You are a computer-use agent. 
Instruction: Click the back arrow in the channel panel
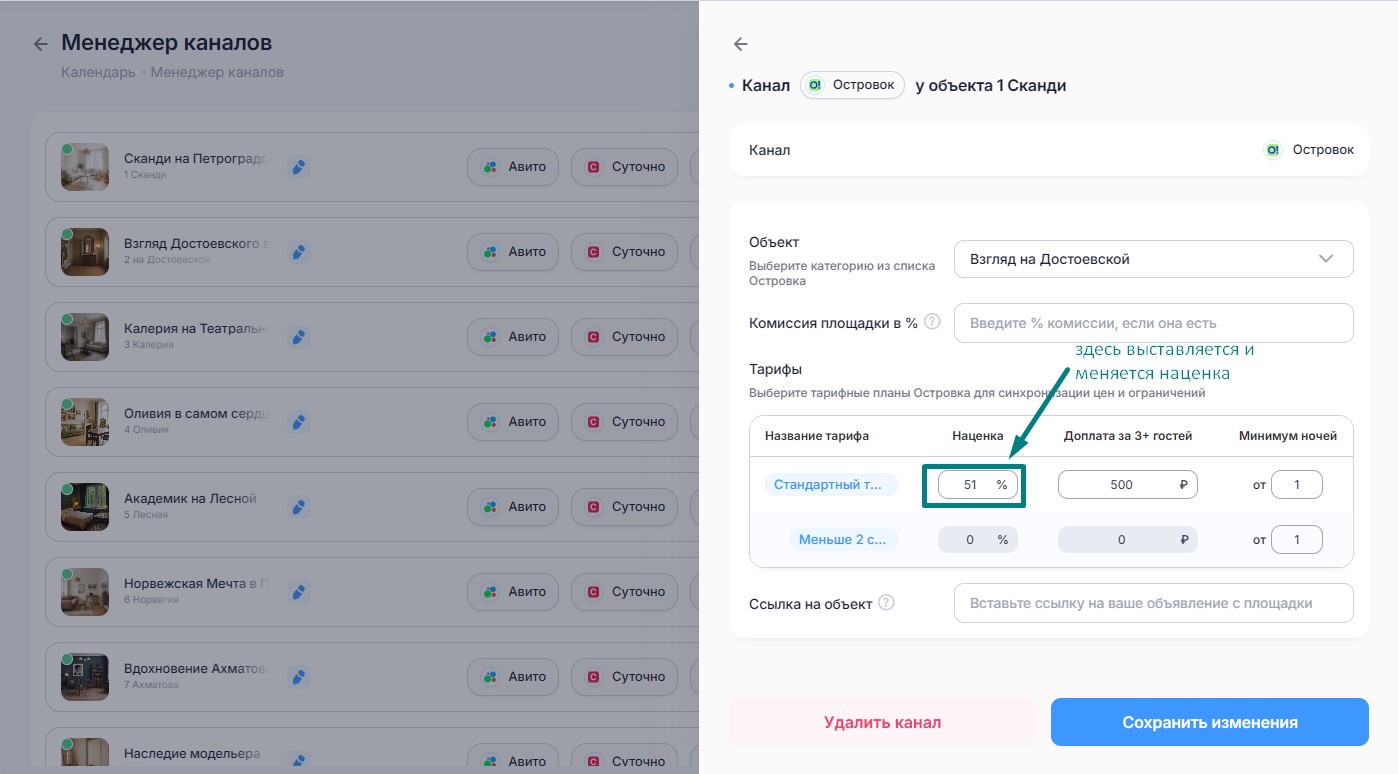point(740,44)
